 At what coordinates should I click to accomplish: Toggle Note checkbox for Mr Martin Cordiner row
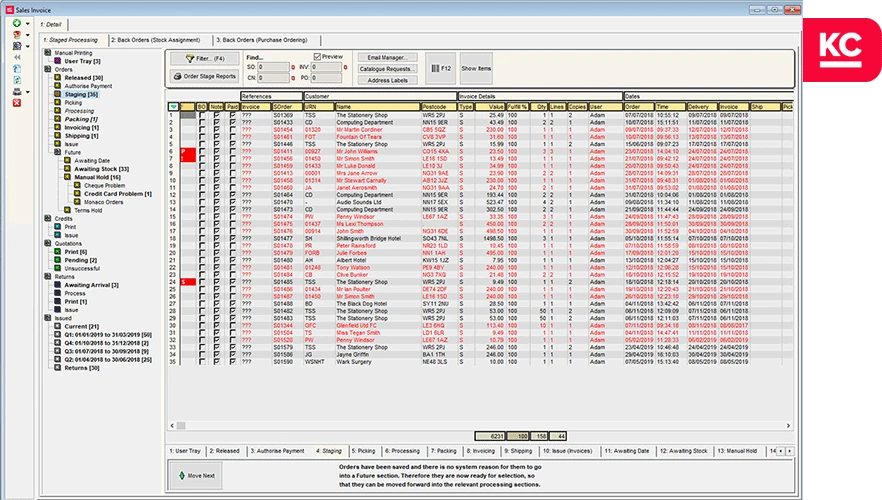pyautogui.click(x=217, y=129)
